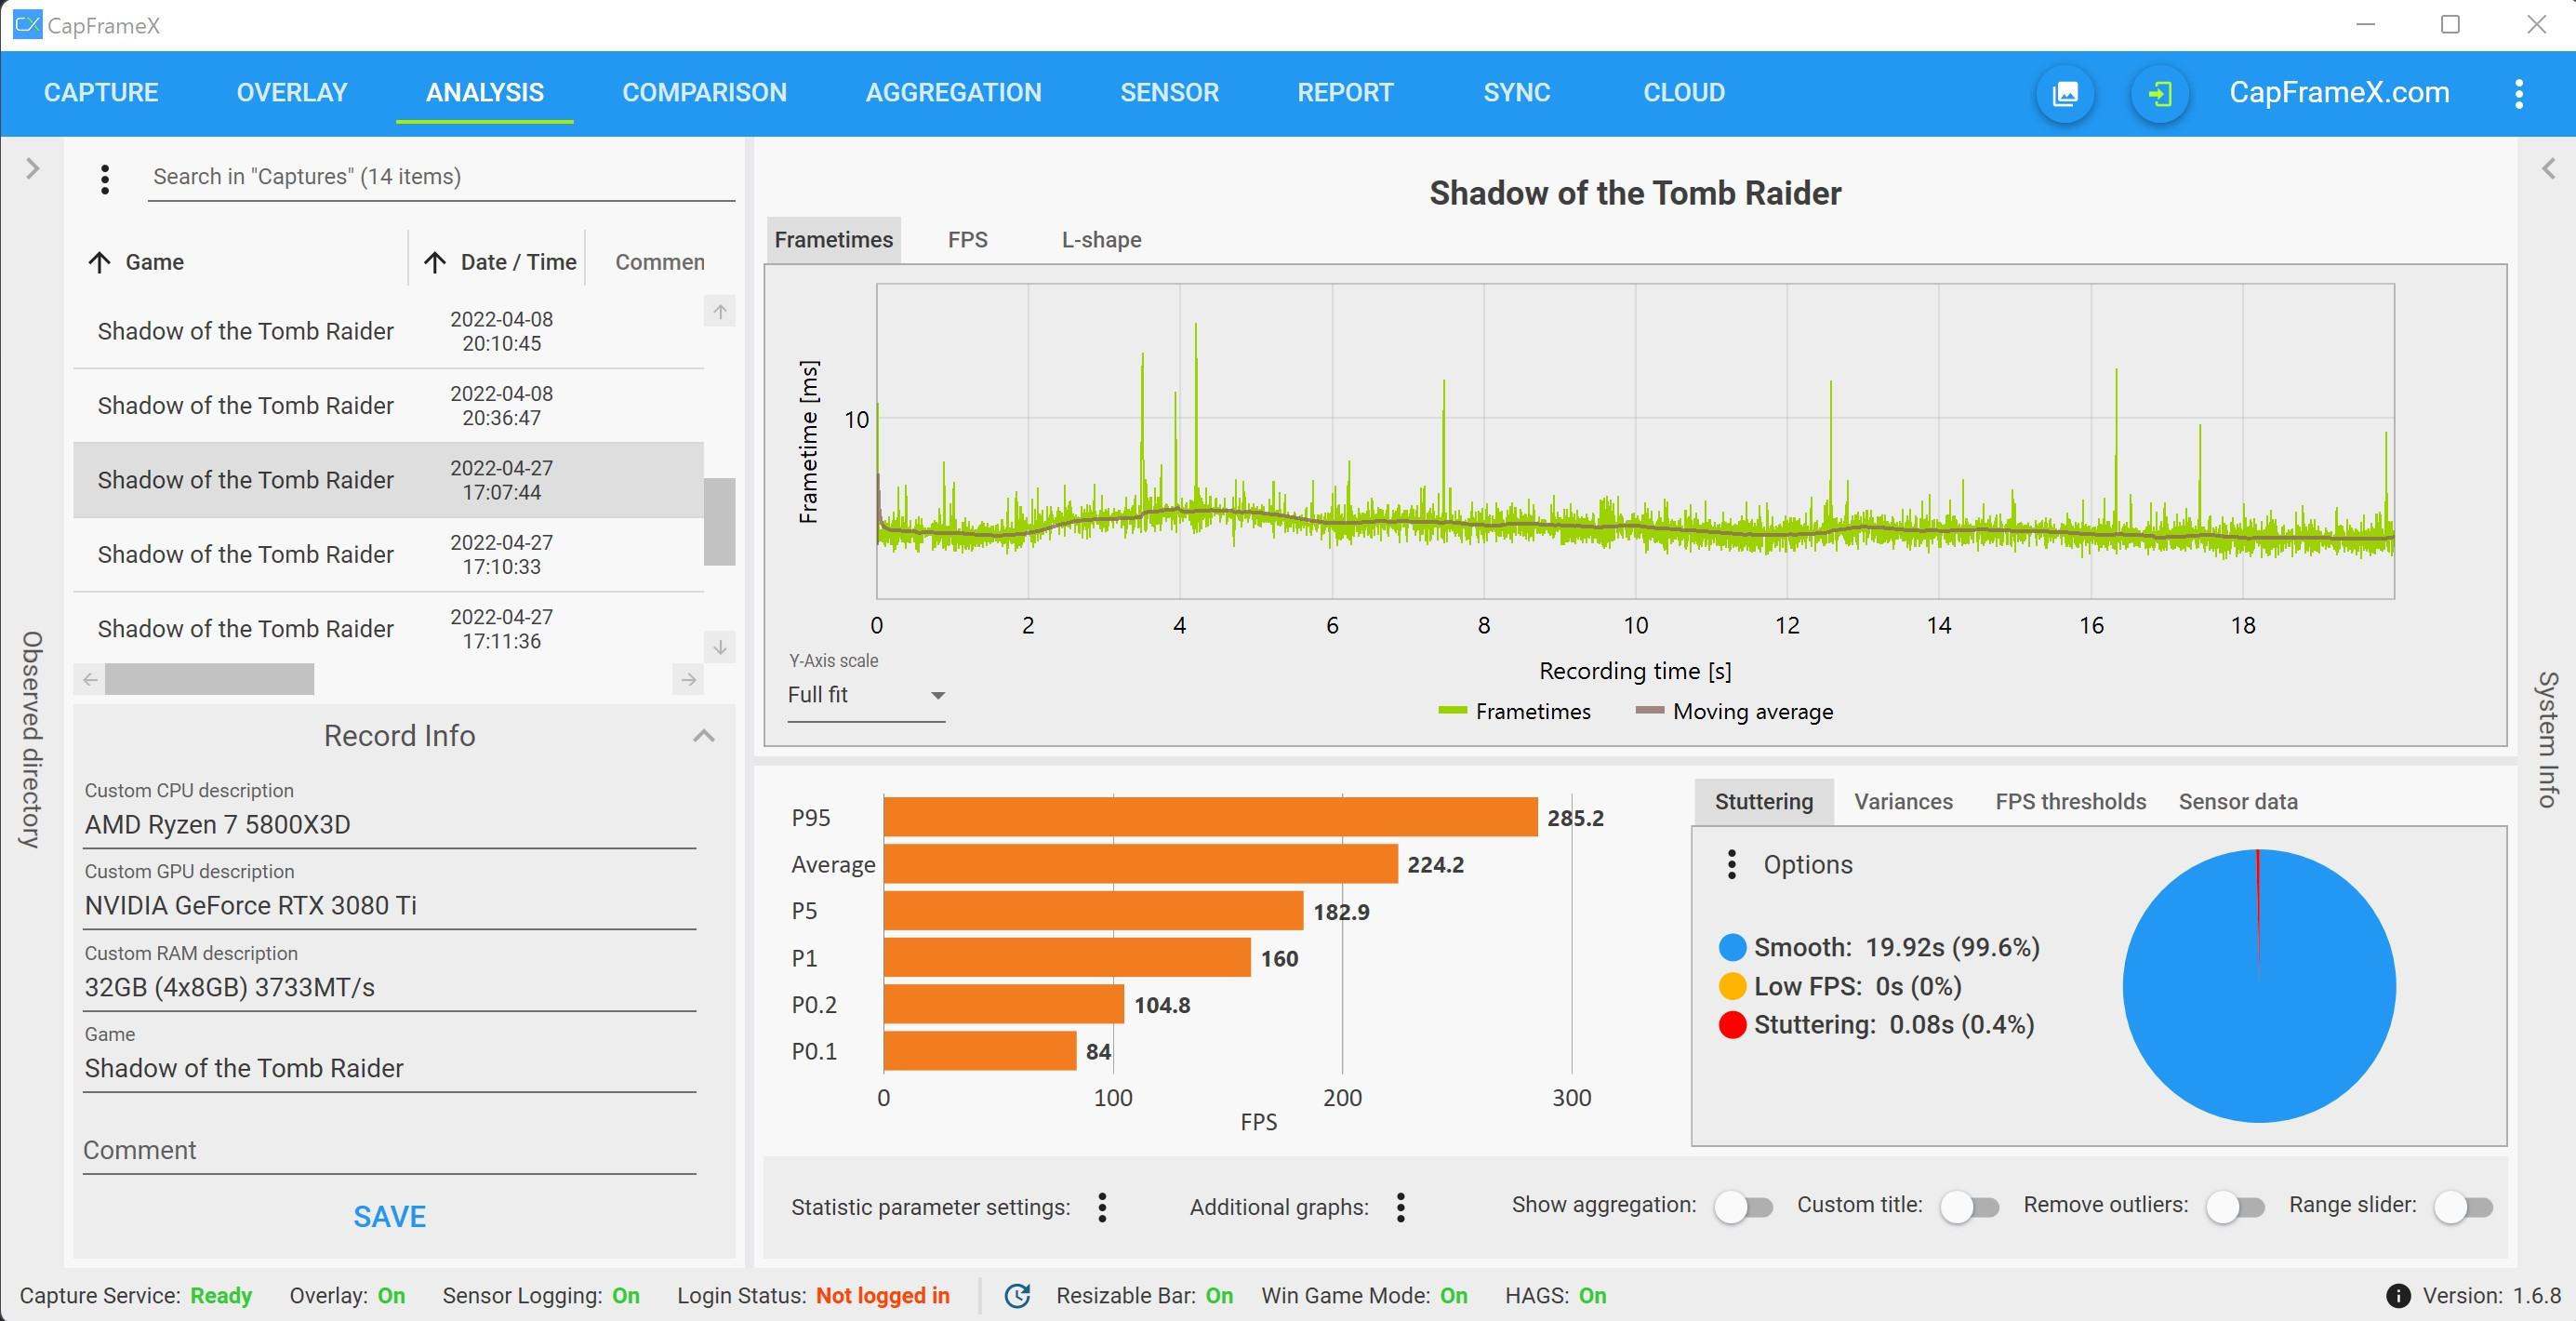Click the captures list horizontal scrollbar
The image size is (2576, 1321).
coord(209,679)
